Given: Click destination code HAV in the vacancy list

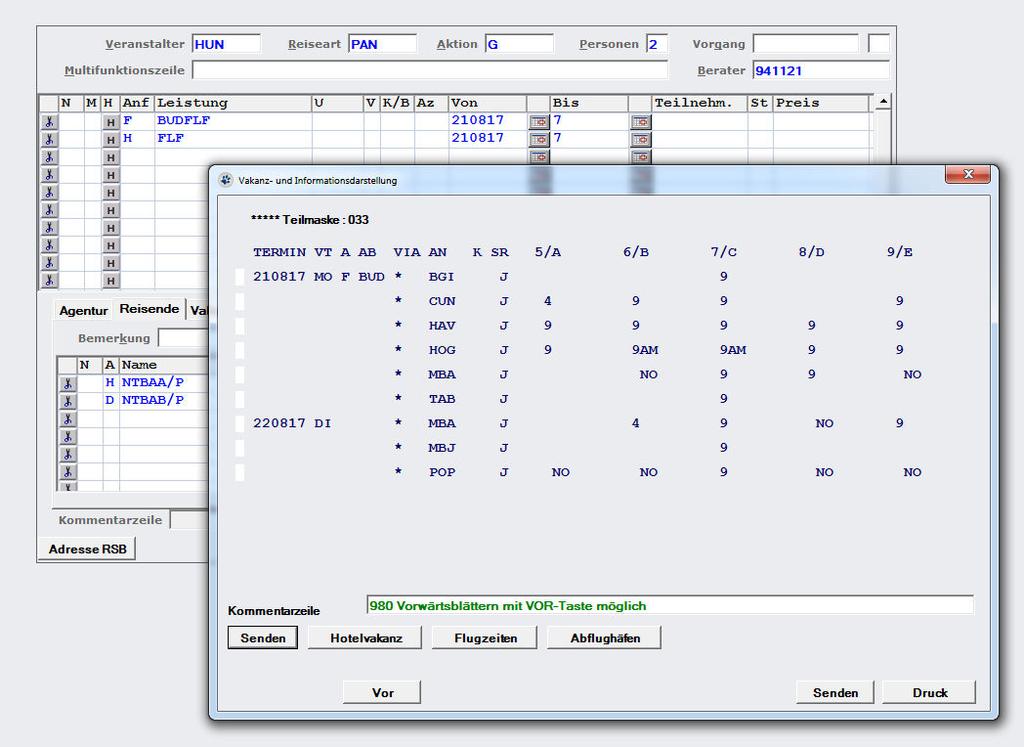Looking at the screenshot, I should (442, 326).
